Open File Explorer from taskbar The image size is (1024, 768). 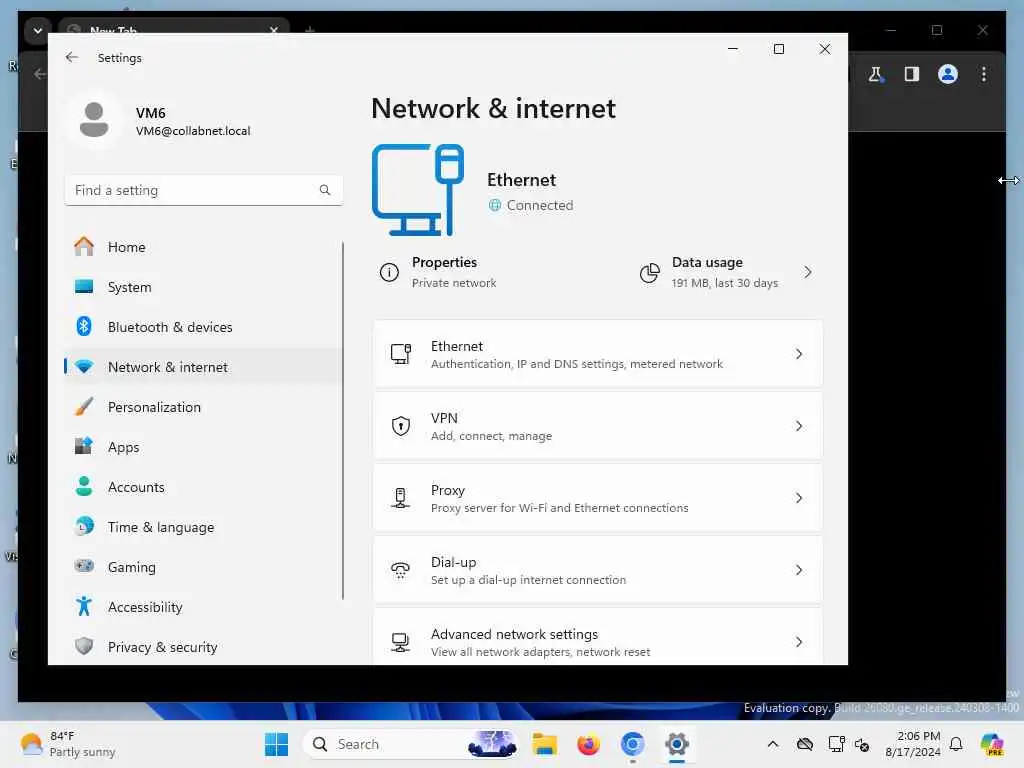click(x=544, y=744)
